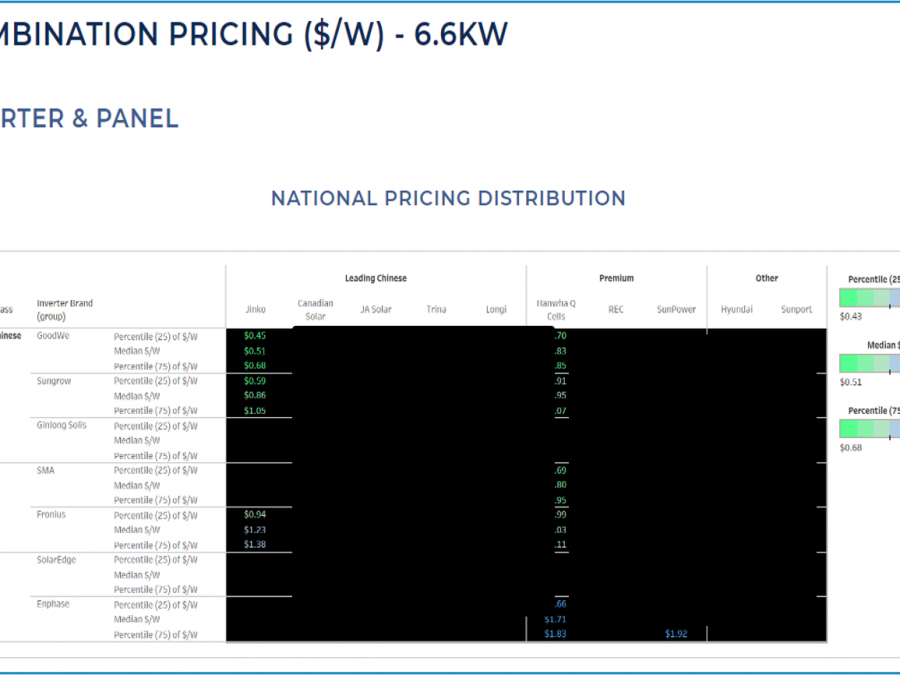Select the Enphase inverter row label
Screen dimensions: 900x675
[53, 604]
